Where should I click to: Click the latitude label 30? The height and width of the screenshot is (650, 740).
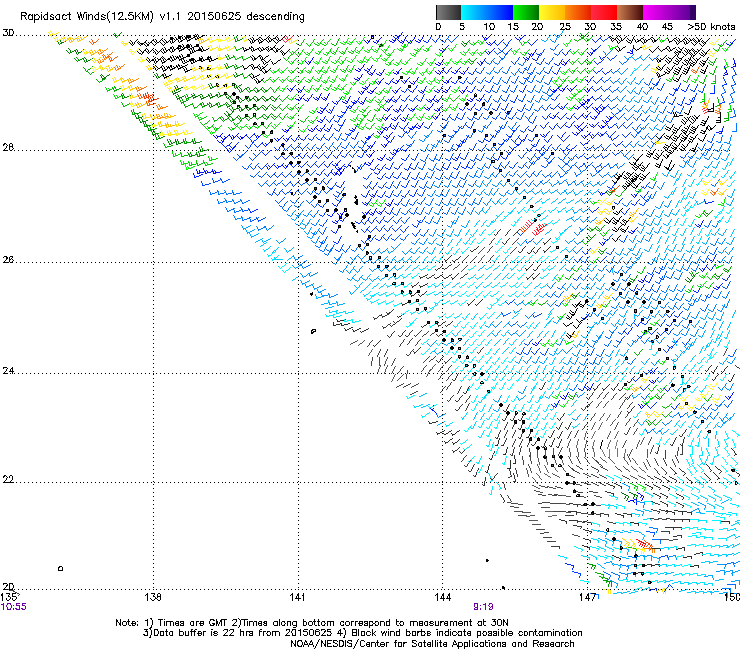(x=8, y=33)
